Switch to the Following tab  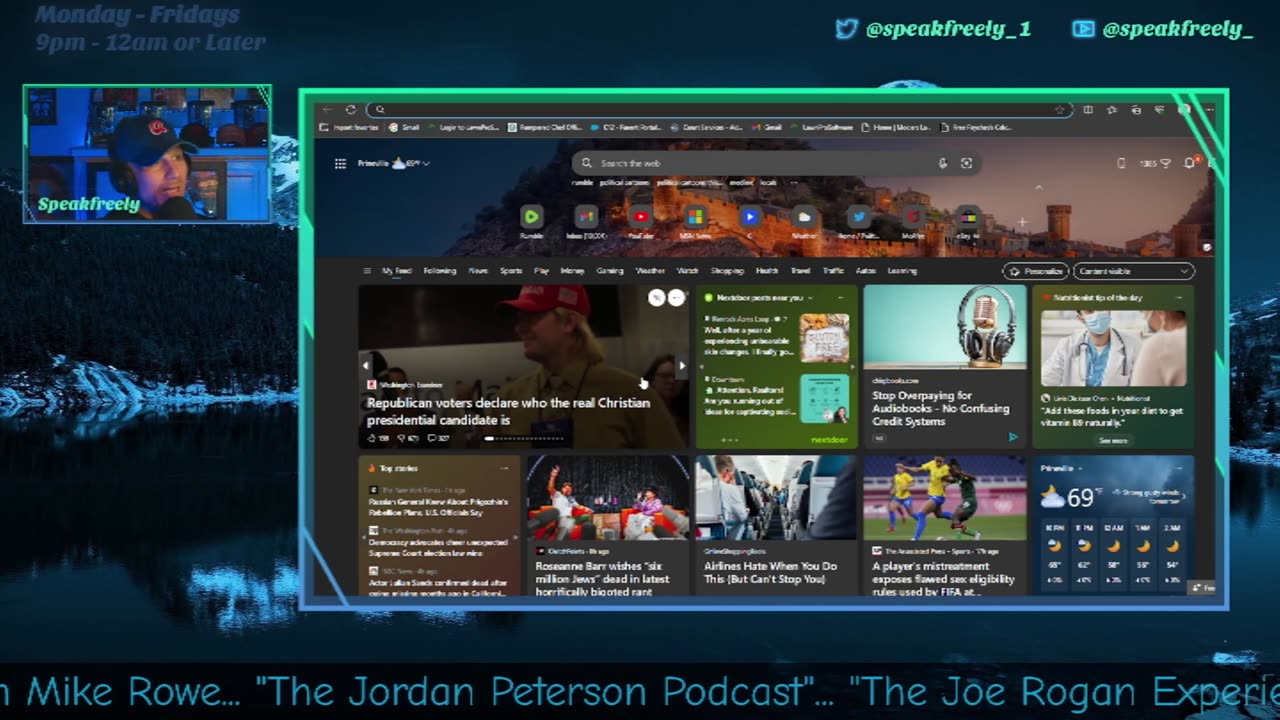pos(439,271)
